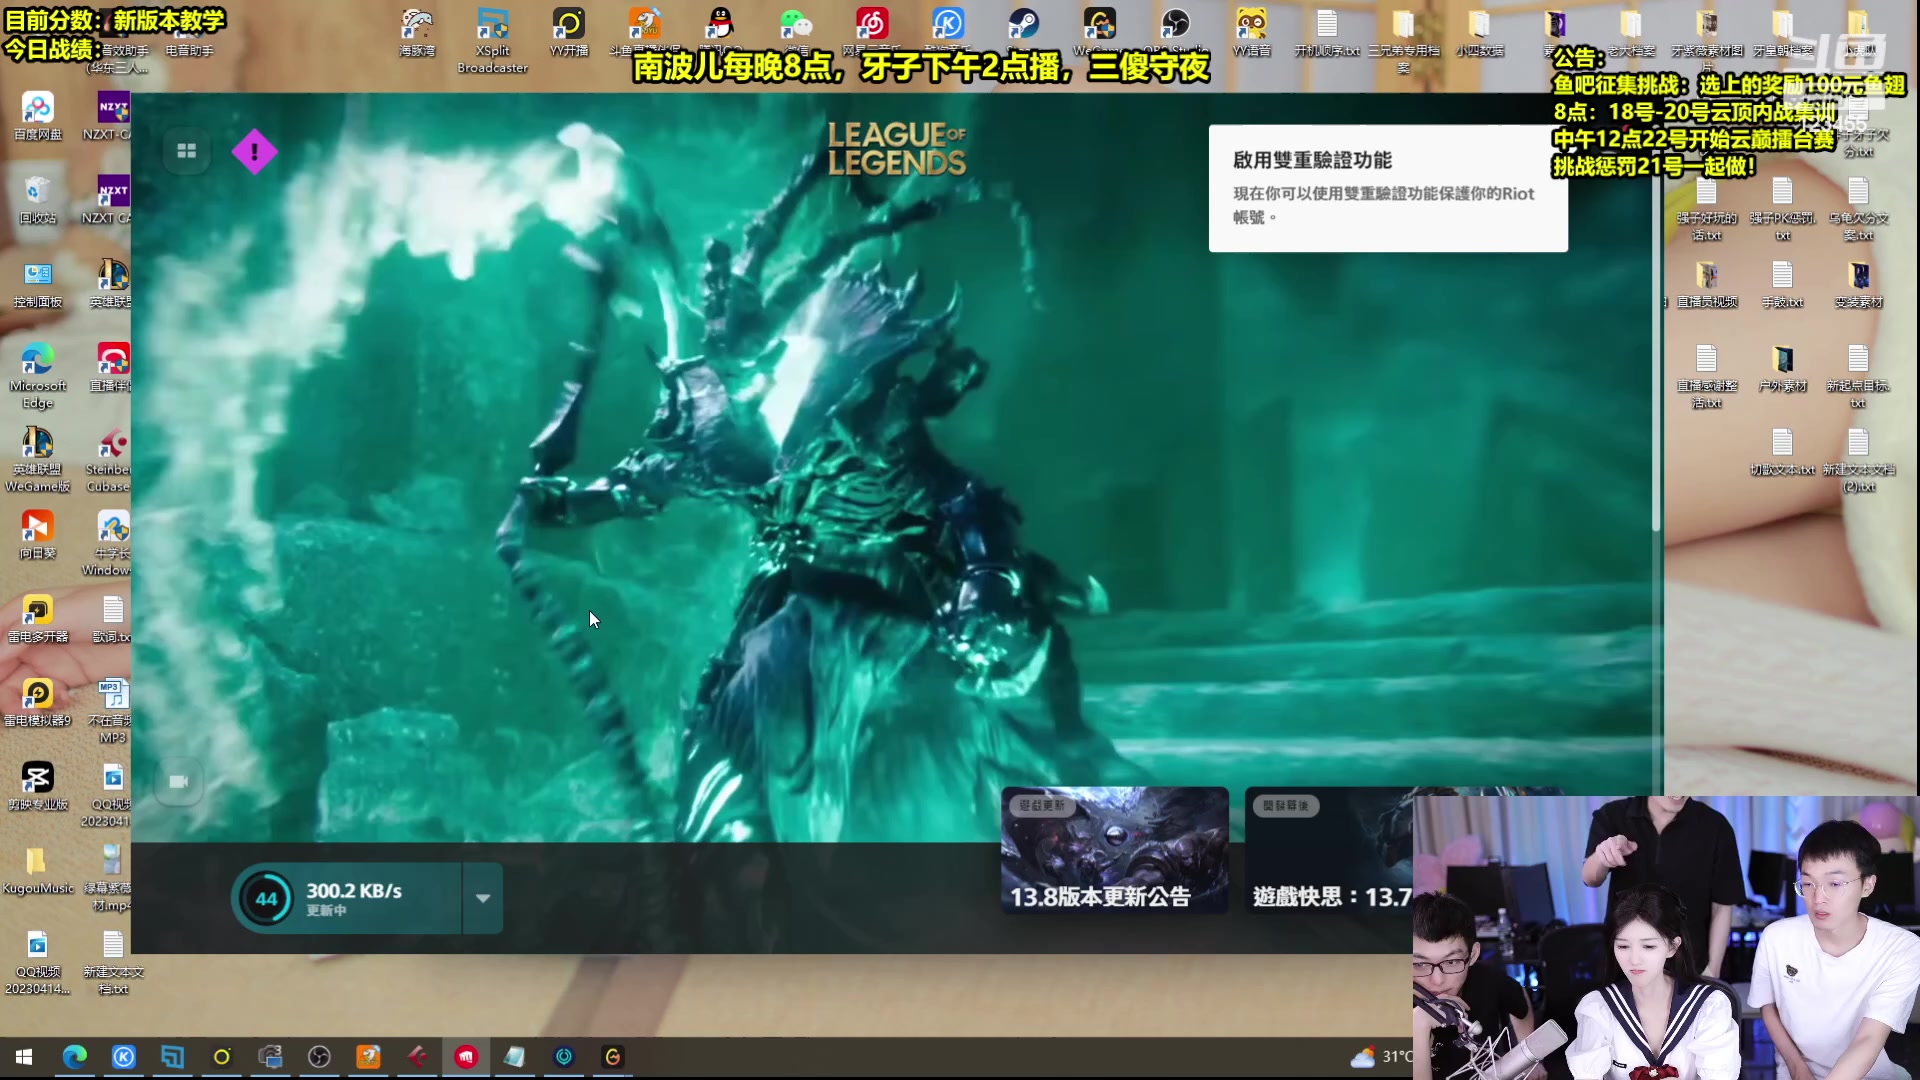
Task: Open the 13.8版本更新公告 news card
Action: [1115, 851]
